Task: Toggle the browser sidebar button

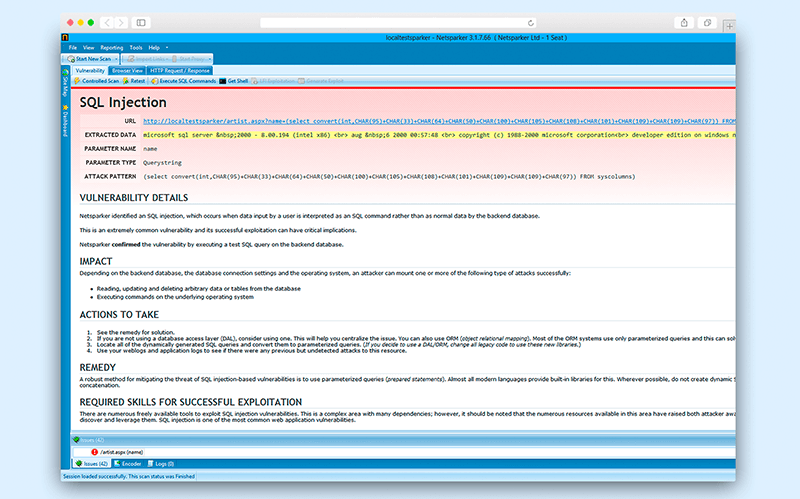Action: (x=141, y=22)
